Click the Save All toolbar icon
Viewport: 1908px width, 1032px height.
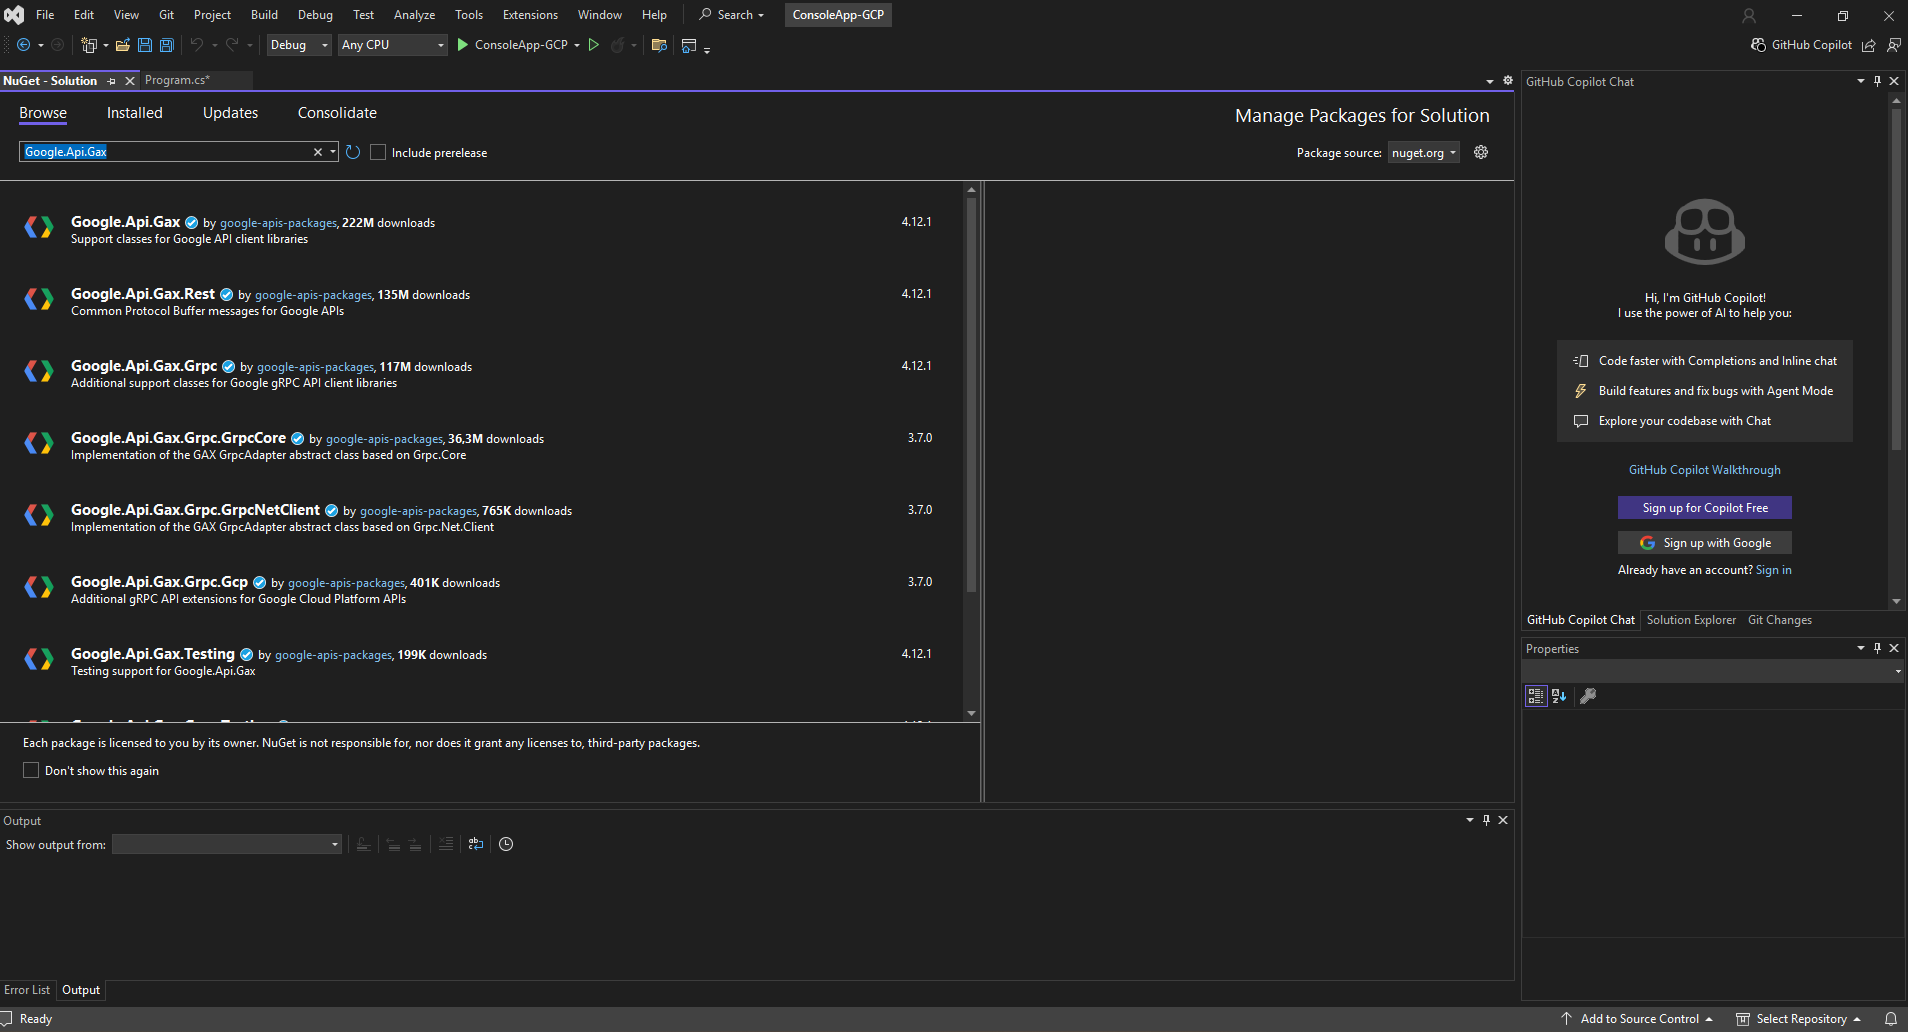click(x=167, y=45)
